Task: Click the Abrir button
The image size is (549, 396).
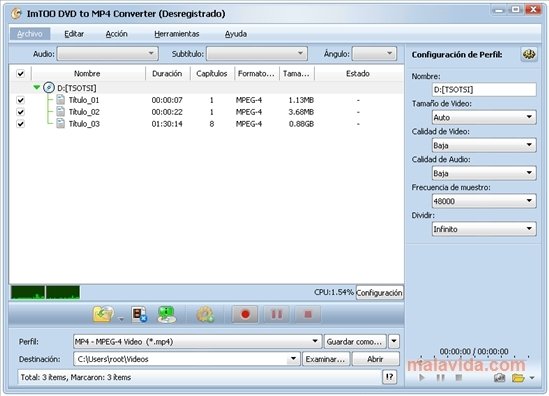Action: pos(375,359)
